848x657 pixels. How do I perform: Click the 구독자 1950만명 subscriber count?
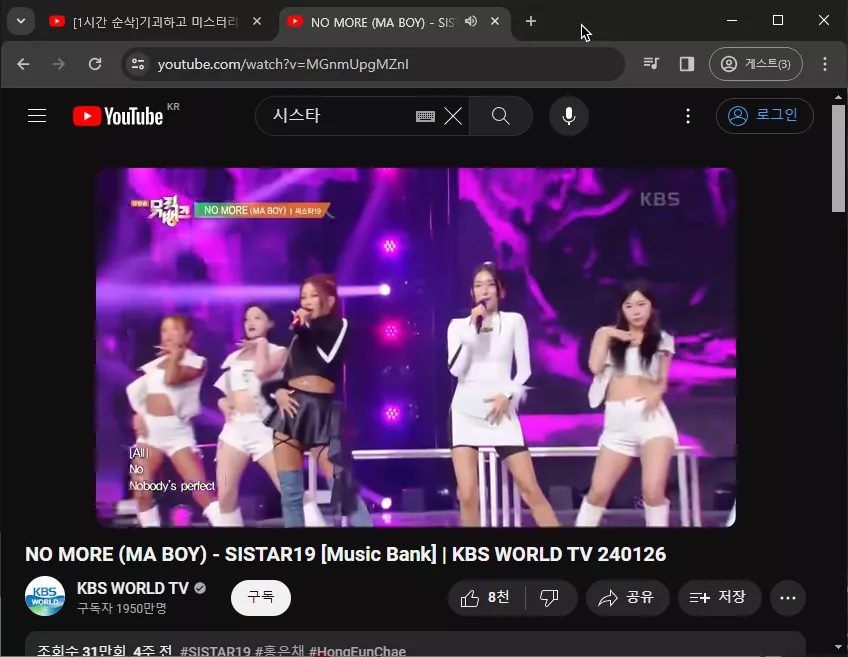[x=122, y=608]
